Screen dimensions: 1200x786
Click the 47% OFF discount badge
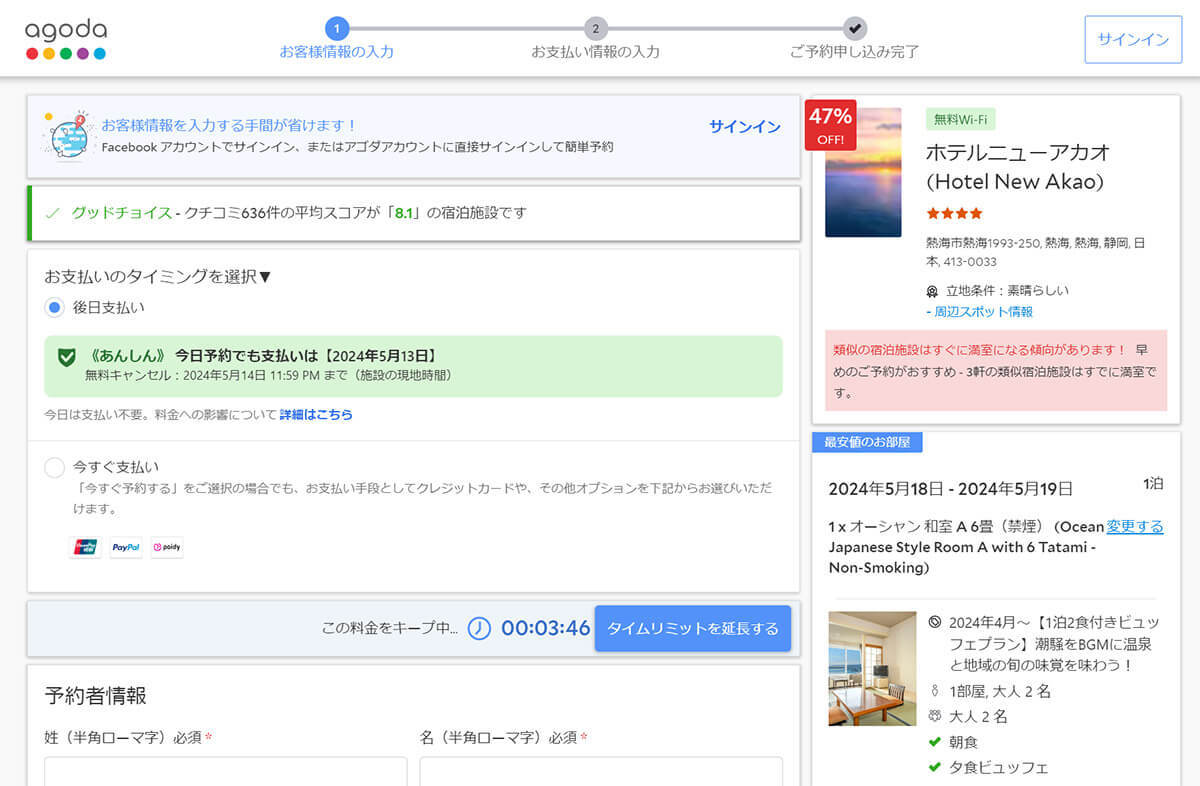pos(830,125)
